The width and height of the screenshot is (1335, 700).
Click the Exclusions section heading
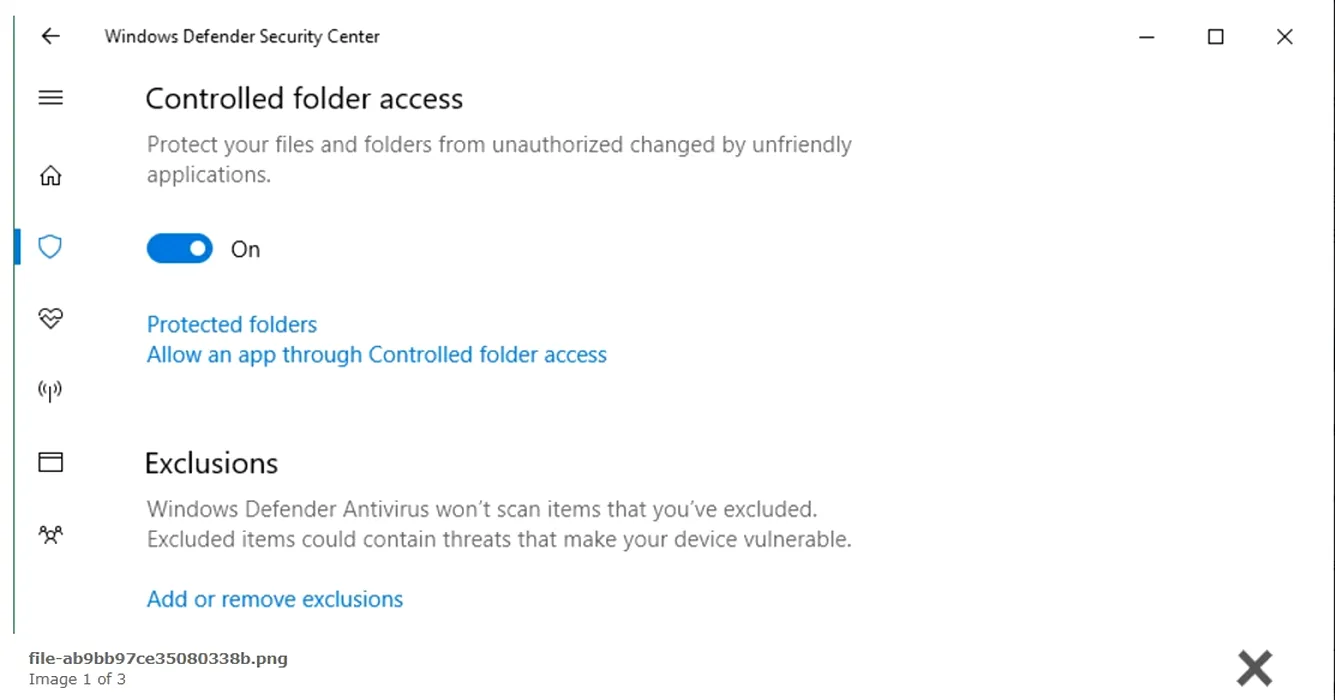click(211, 464)
